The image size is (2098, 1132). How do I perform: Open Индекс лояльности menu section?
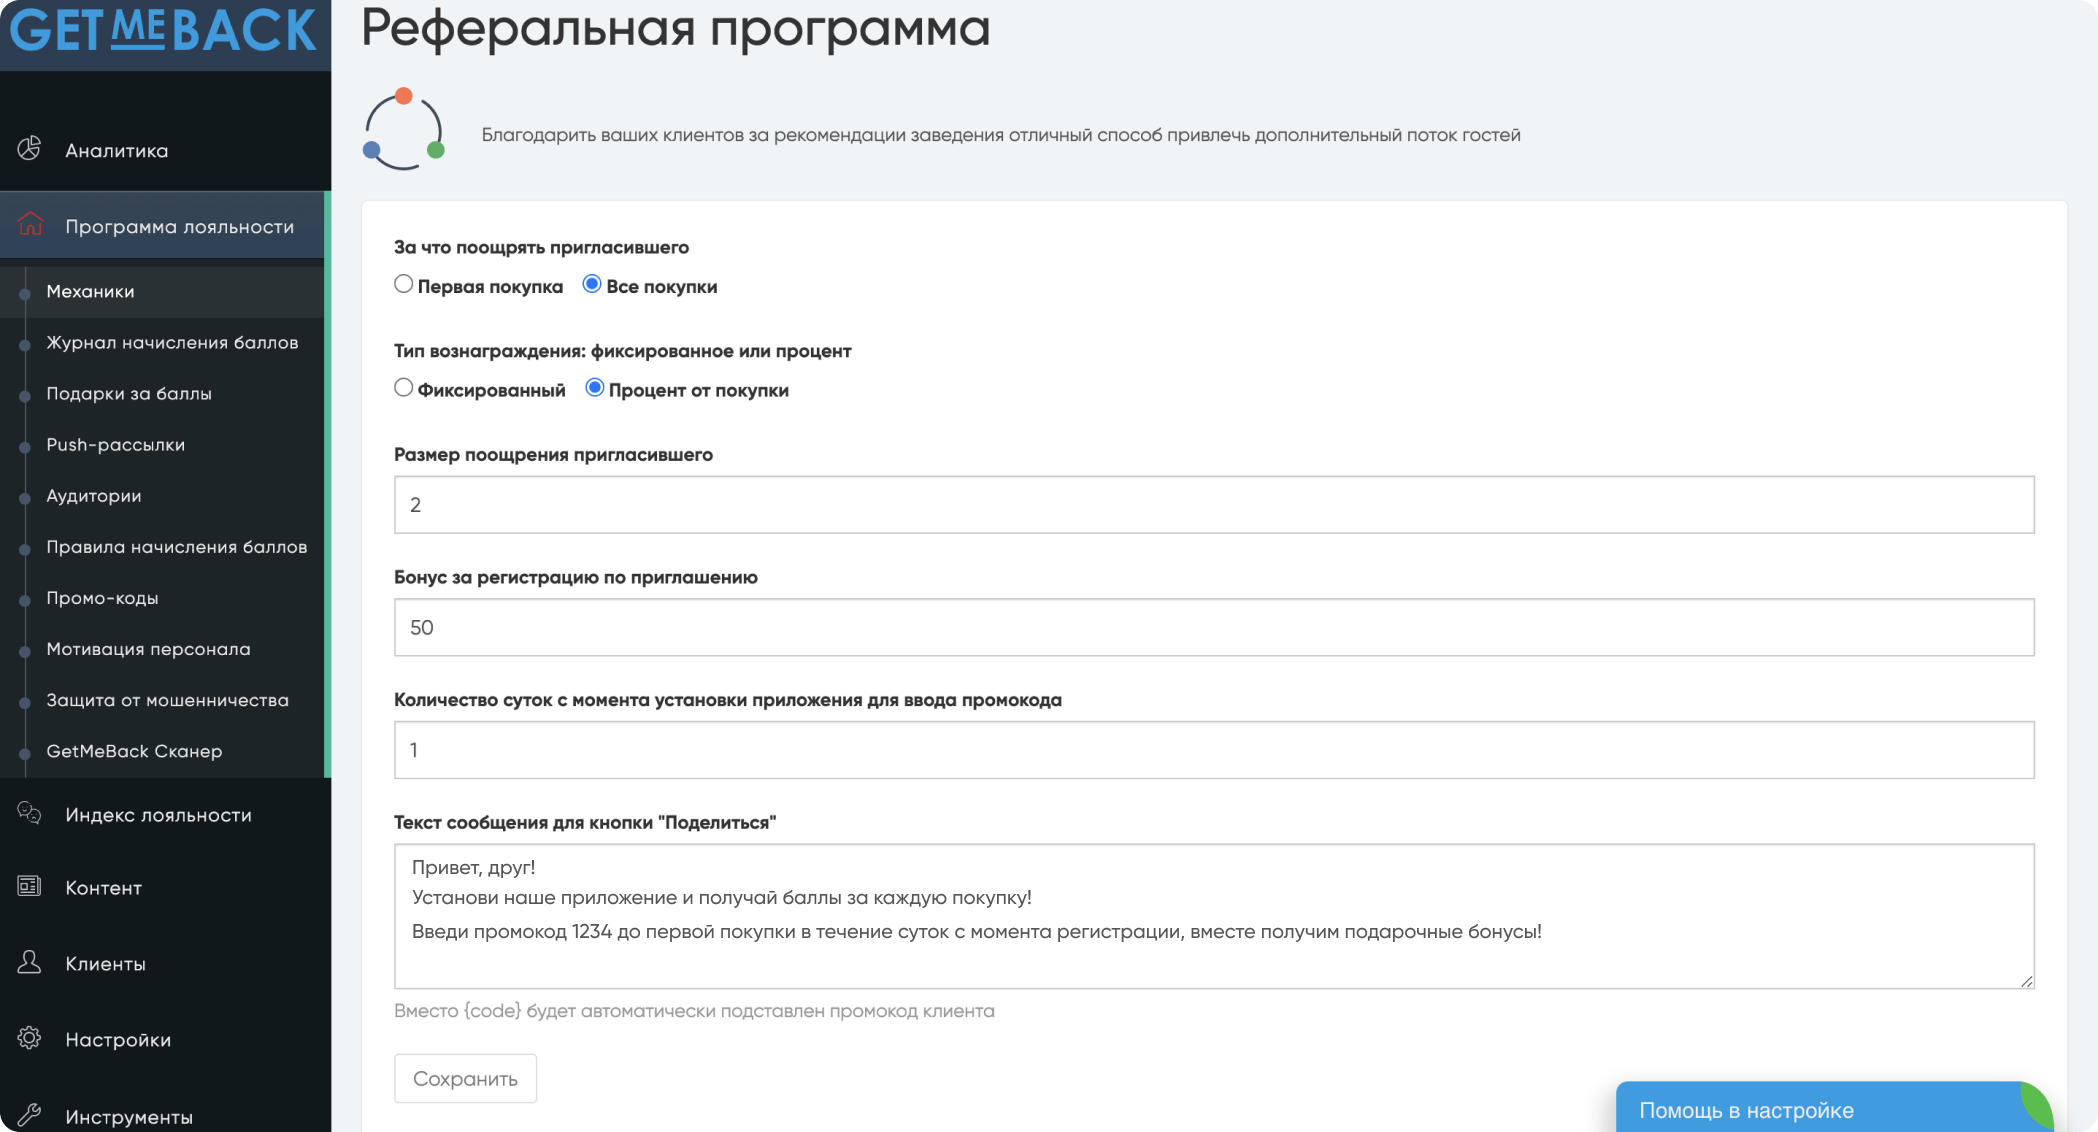pyautogui.click(x=165, y=815)
